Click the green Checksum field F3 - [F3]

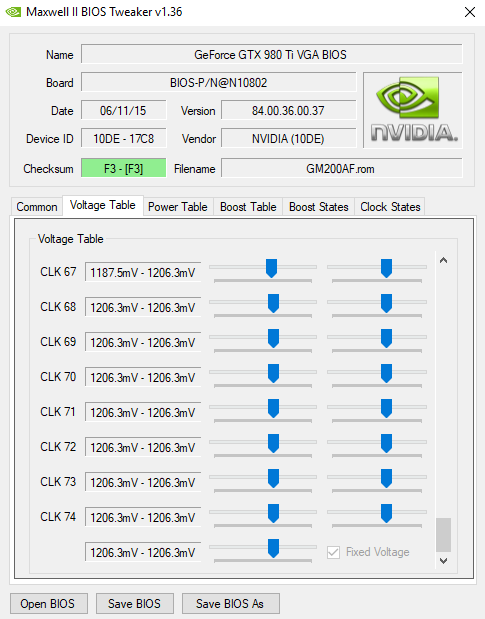[124, 168]
